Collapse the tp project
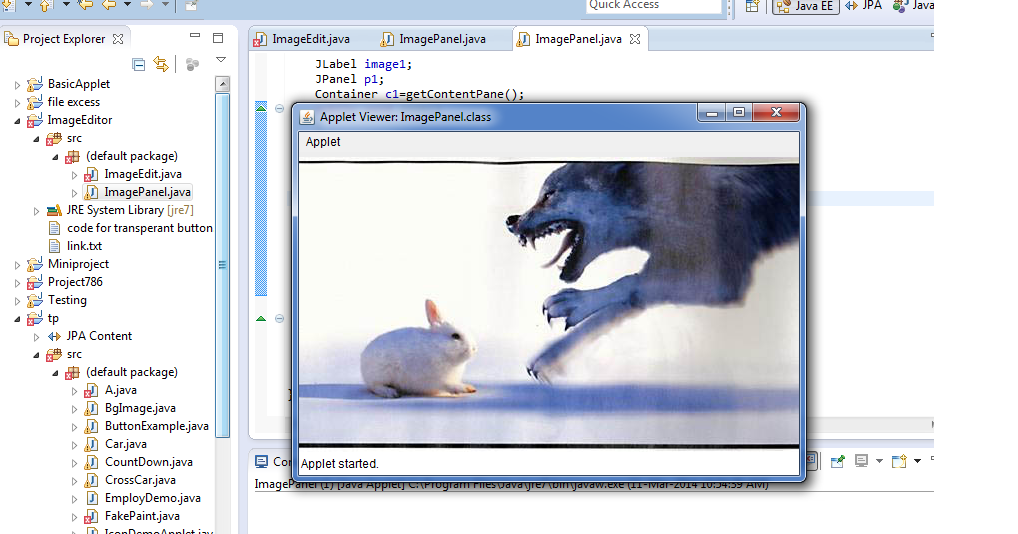 17,319
